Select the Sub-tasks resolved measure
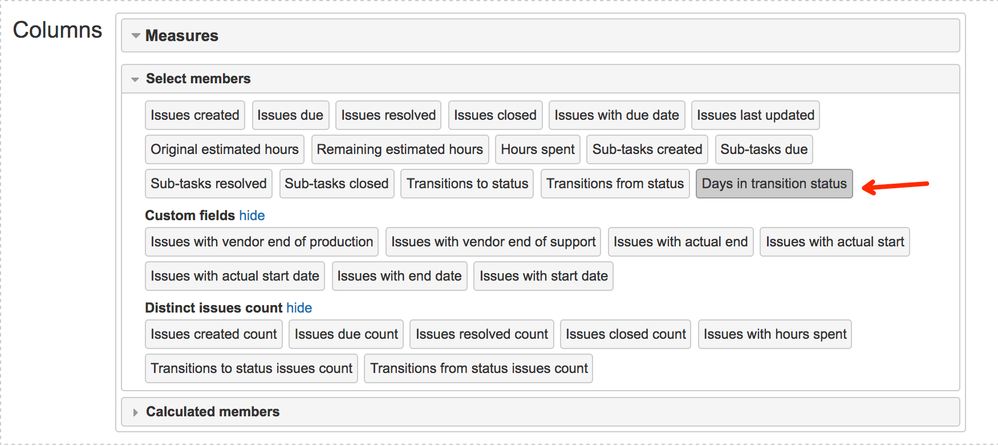The height and width of the screenshot is (446, 998). click(x=209, y=184)
